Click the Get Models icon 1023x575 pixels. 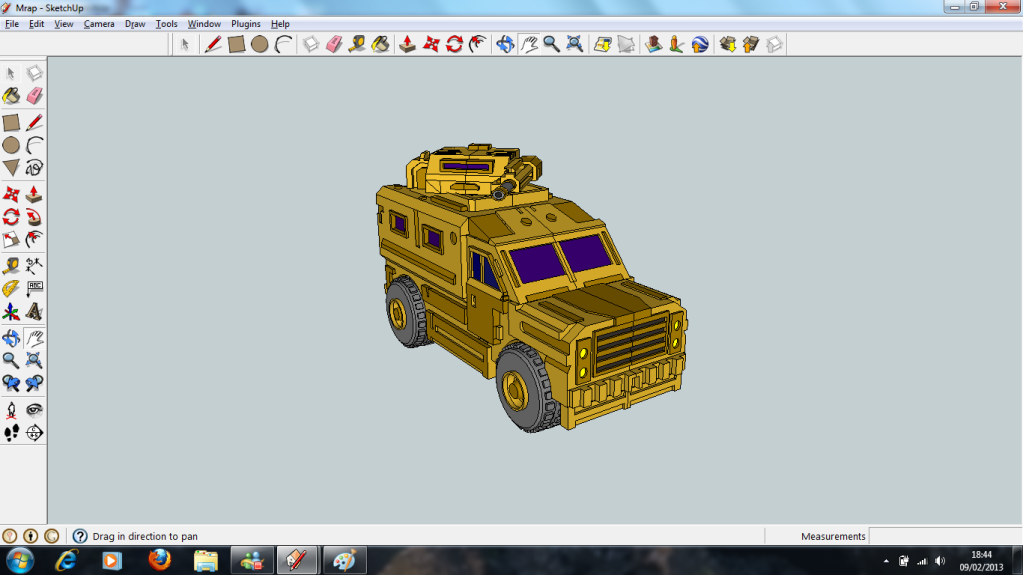(727, 44)
